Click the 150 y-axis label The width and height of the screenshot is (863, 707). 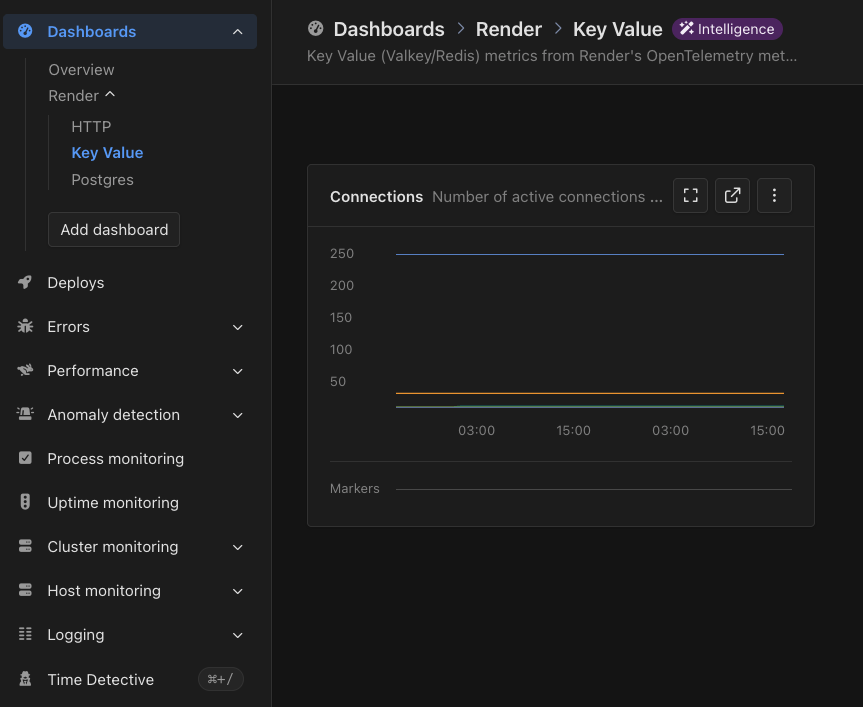[x=341, y=317]
